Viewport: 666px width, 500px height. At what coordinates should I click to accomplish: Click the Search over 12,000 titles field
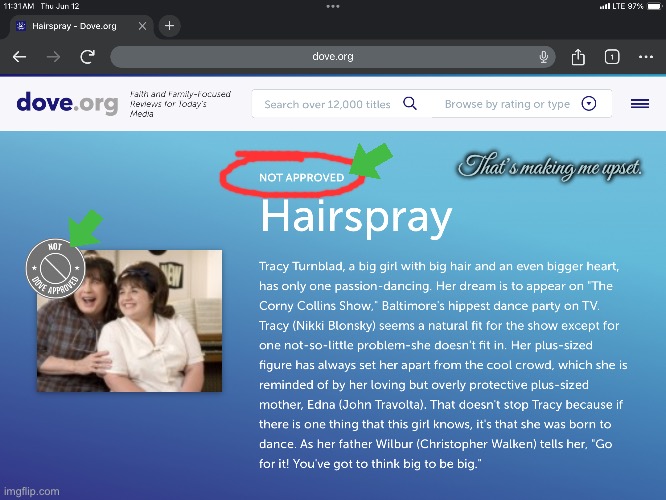(x=327, y=104)
